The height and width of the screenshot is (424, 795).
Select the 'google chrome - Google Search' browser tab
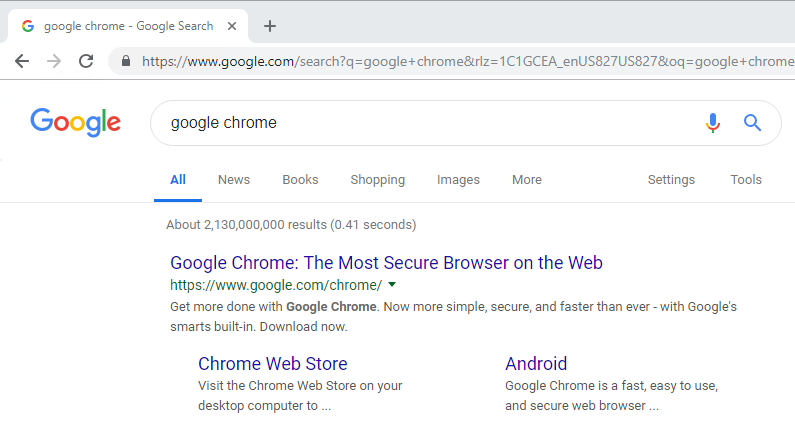128,26
